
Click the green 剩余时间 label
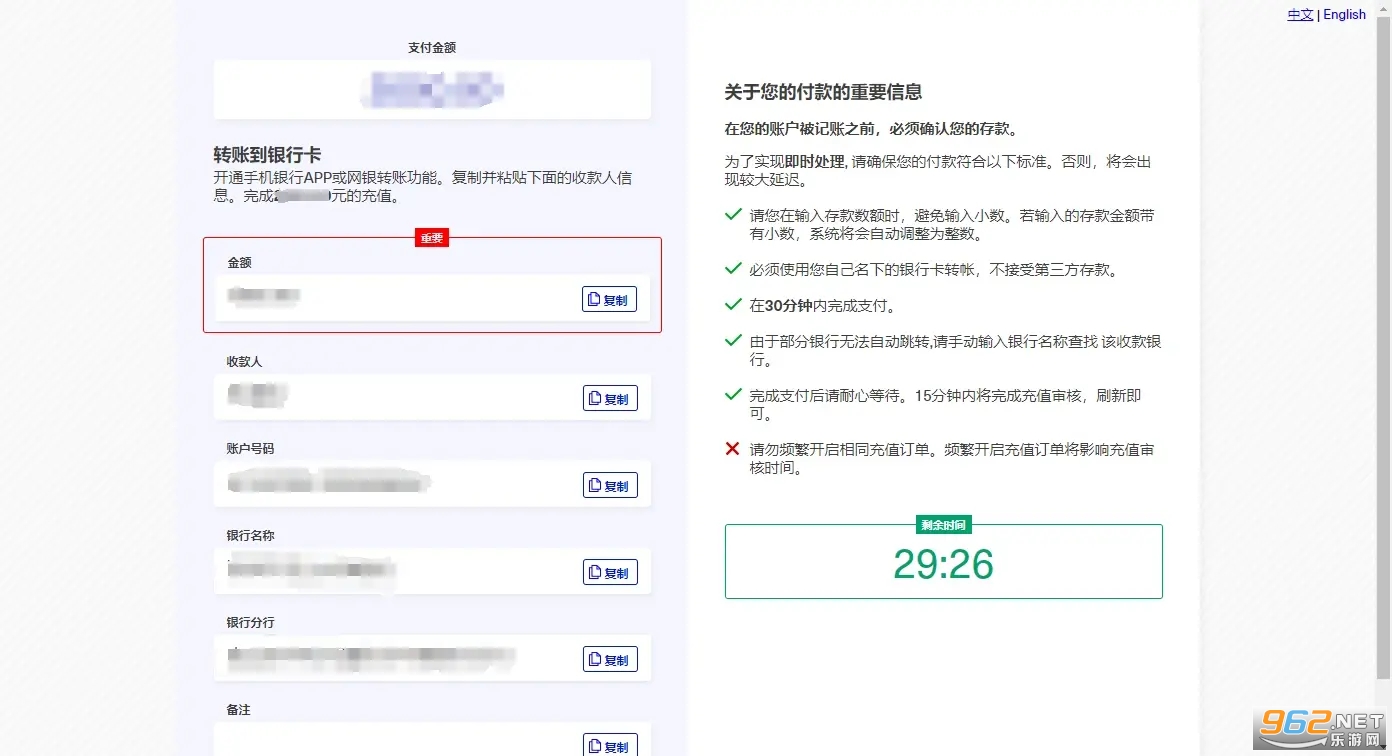click(x=943, y=525)
